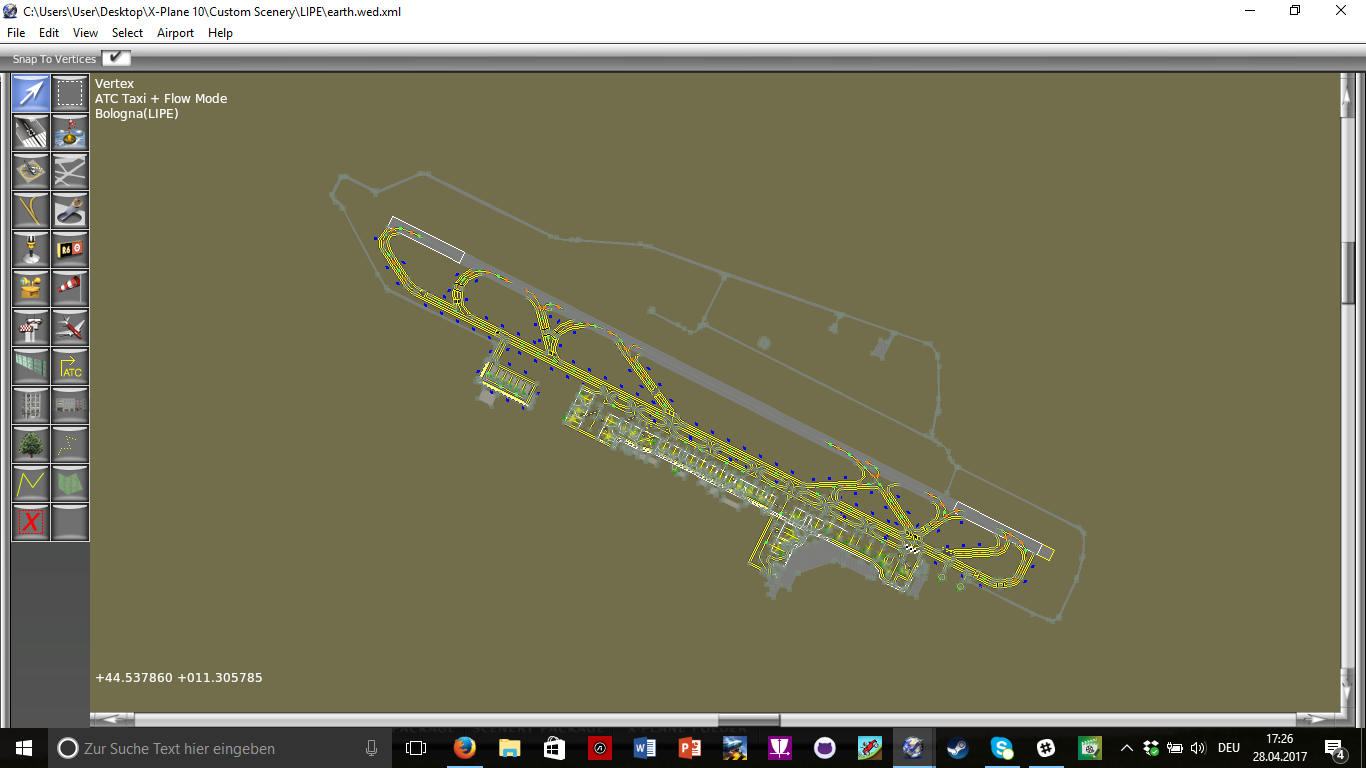Choose the Airport Boundary fence tool

pyautogui.click(x=31, y=367)
